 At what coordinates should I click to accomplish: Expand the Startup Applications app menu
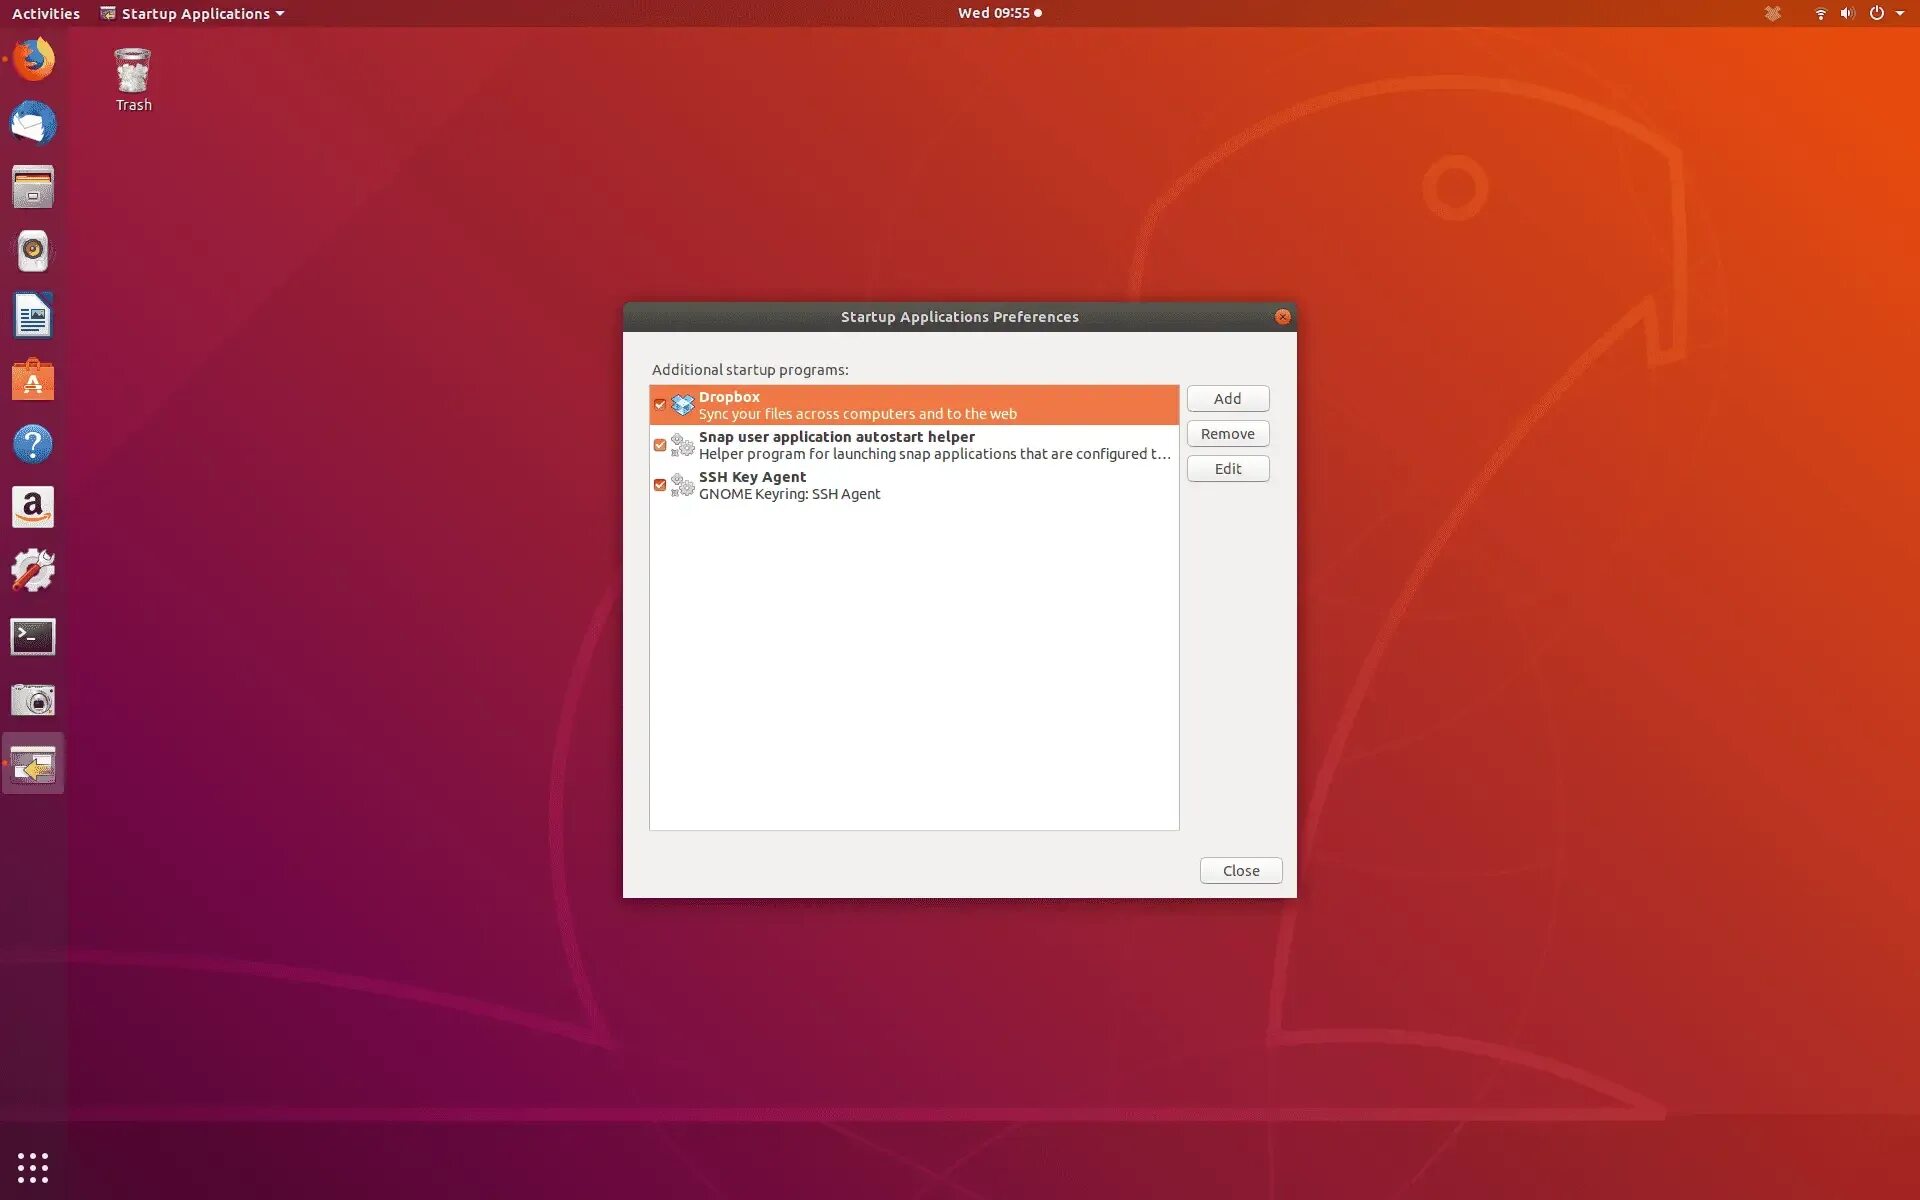[194, 13]
